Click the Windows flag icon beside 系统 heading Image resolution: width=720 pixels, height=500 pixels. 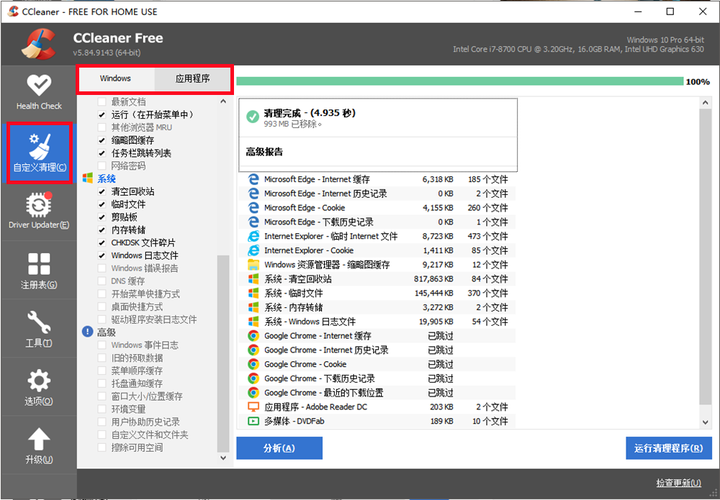point(87,178)
